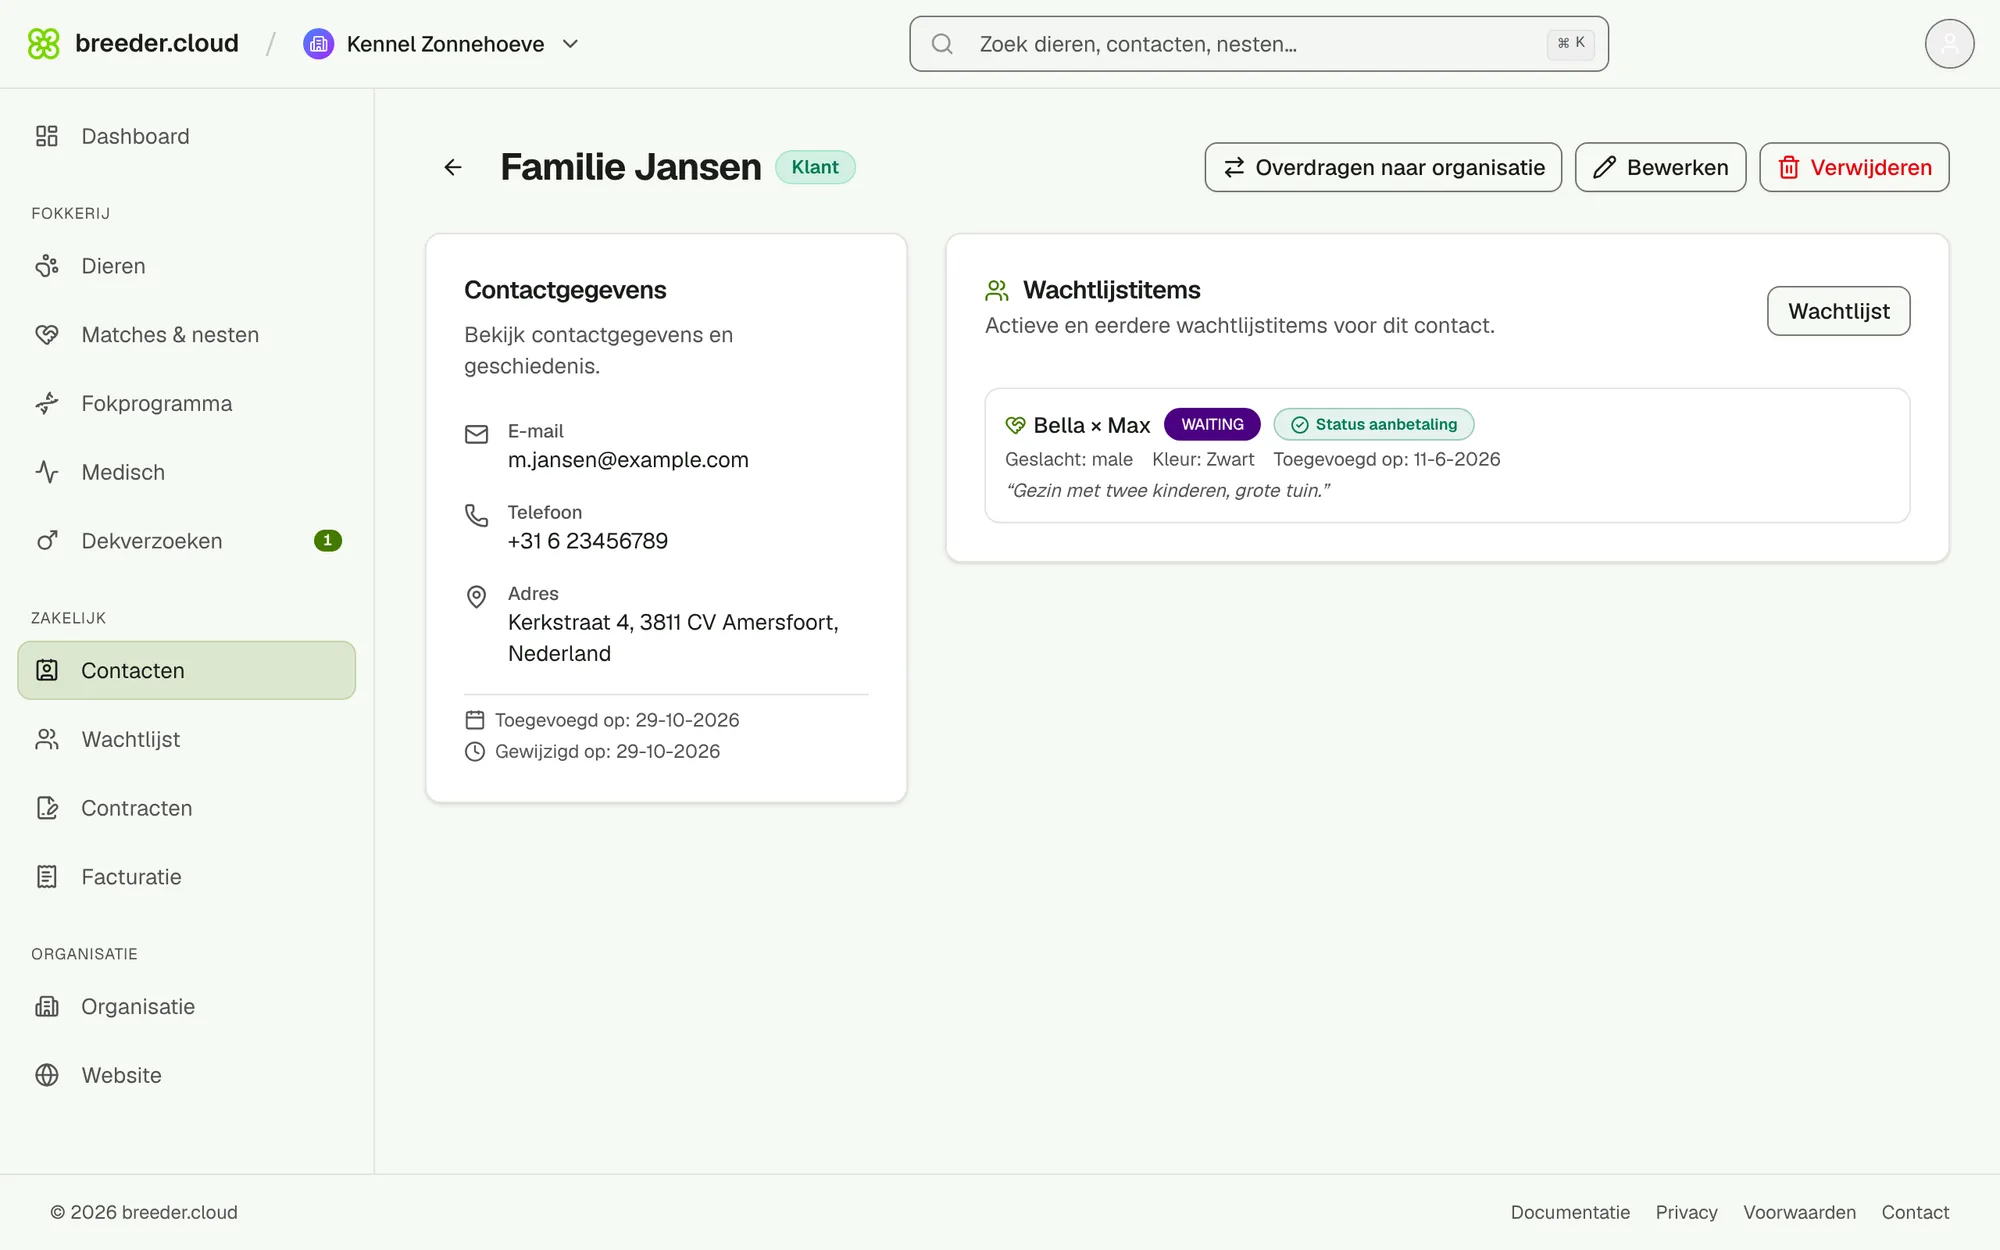Click the Adres map pin icon
This screenshot has height=1250, width=2000.
pos(477,597)
